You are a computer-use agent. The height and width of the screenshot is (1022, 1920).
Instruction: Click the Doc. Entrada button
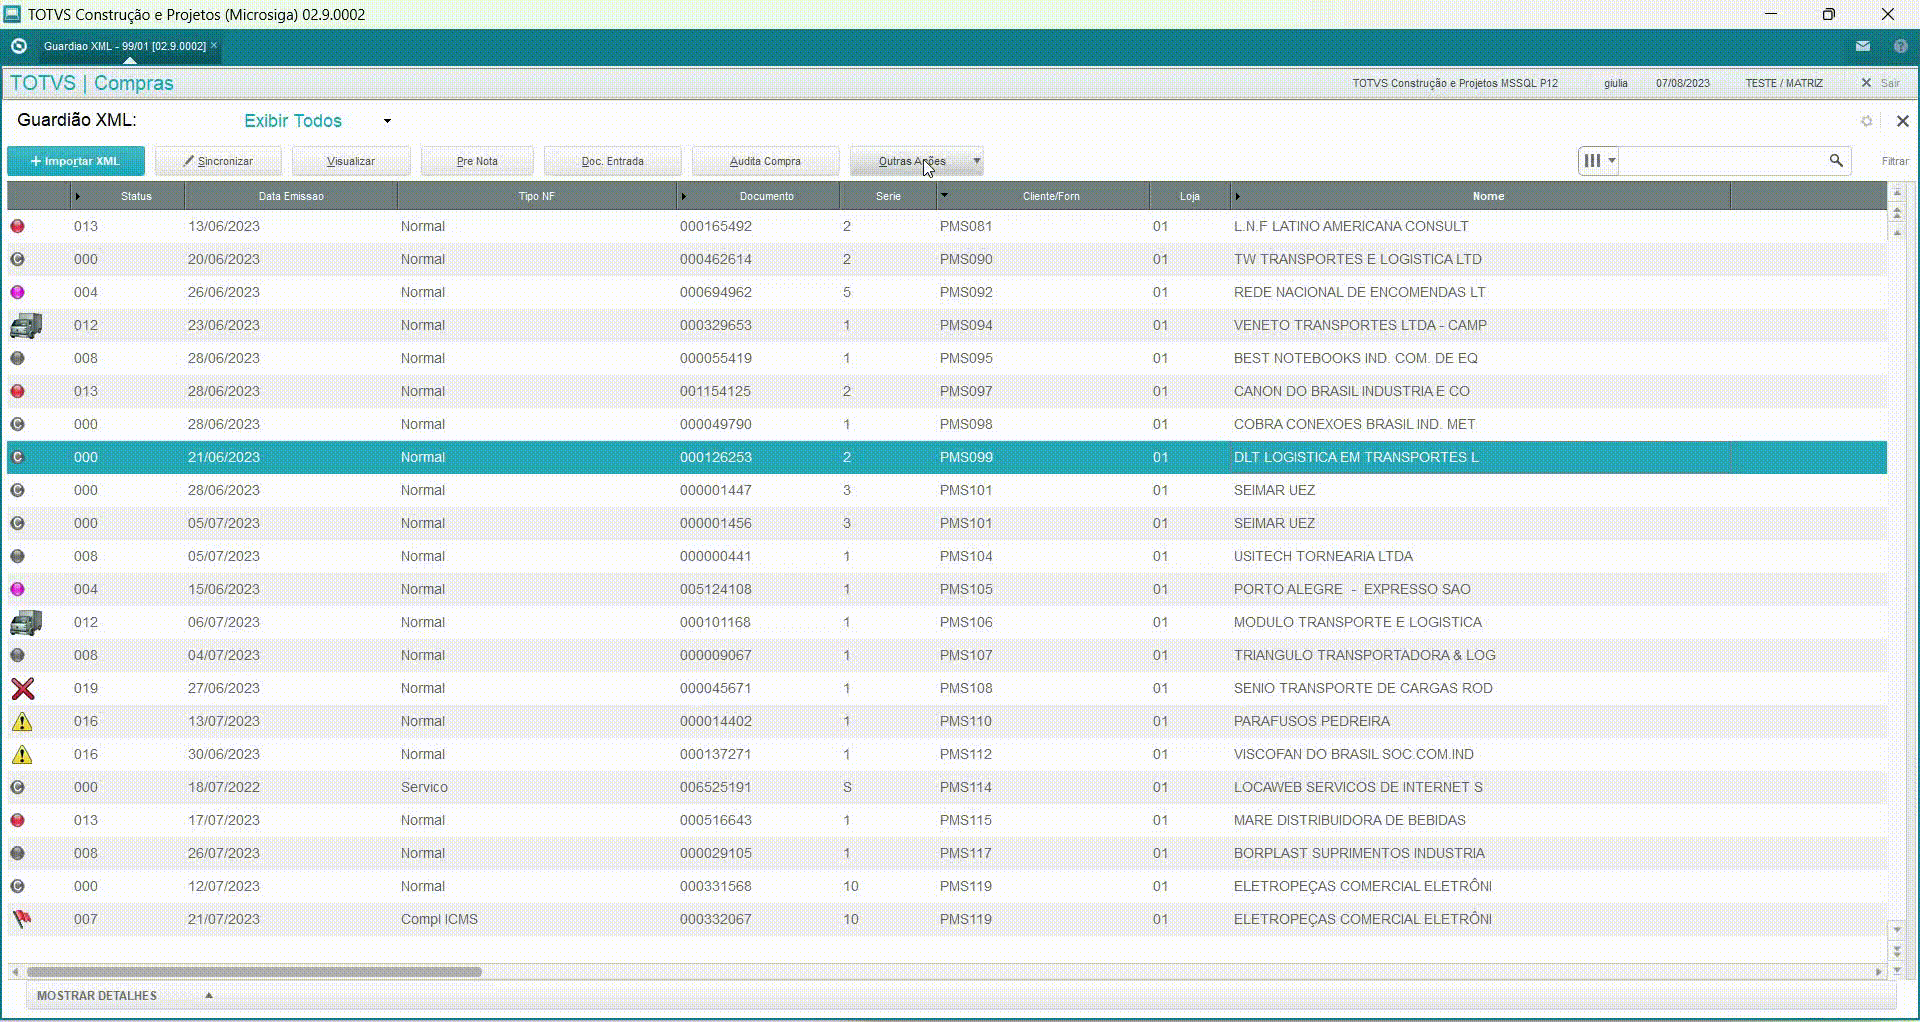click(613, 161)
